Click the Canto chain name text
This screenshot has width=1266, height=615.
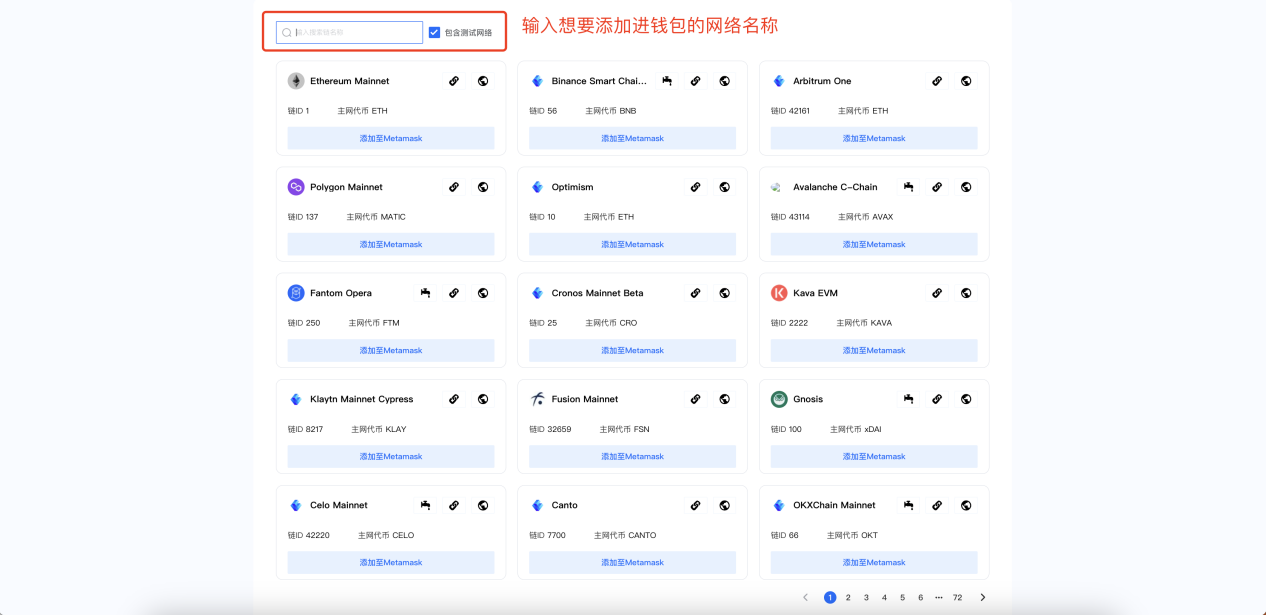(565, 505)
